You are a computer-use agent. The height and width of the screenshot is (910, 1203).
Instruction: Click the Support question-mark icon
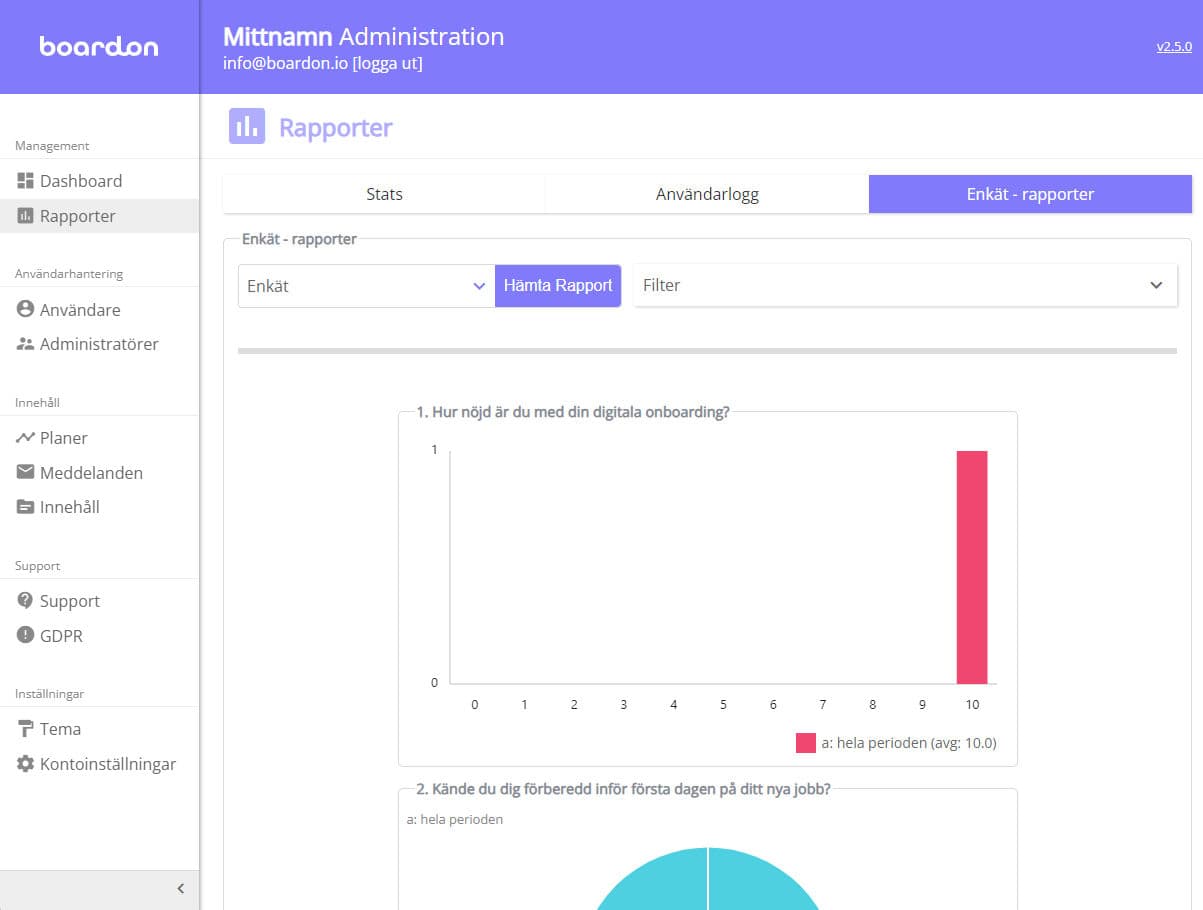pyautogui.click(x=25, y=601)
